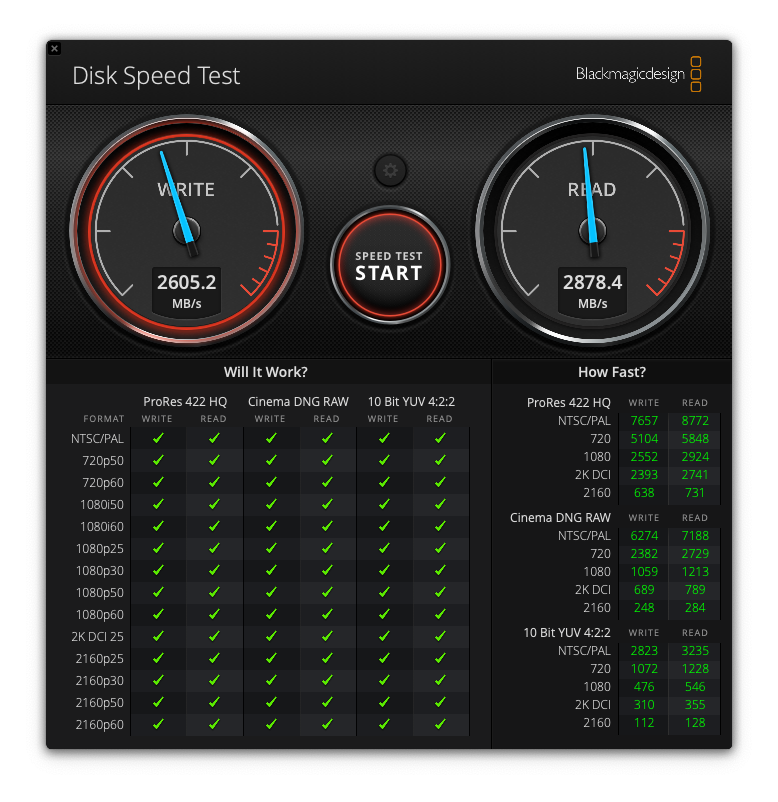Click the 720p50 ProRes 422 HQ read checkmark
This screenshot has width=778, height=802.
point(214,460)
